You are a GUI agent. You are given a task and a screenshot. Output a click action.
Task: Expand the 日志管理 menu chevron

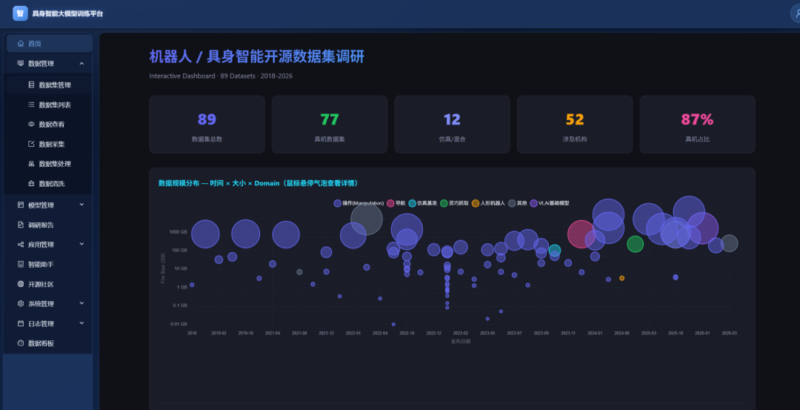click(82, 323)
